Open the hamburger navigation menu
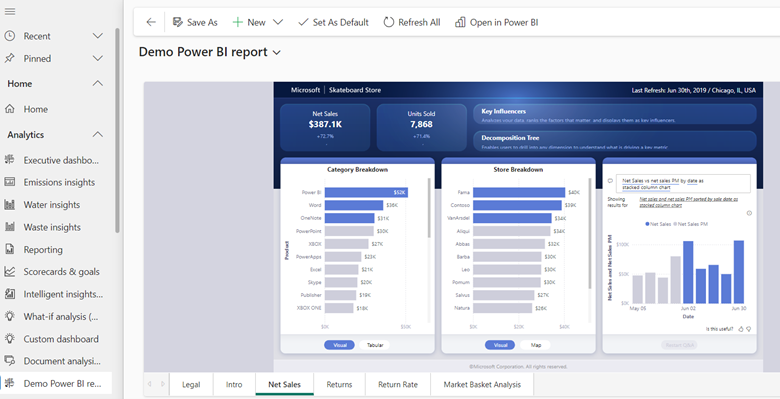This screenshot has width=780, height=399. (x=9, y=11)
